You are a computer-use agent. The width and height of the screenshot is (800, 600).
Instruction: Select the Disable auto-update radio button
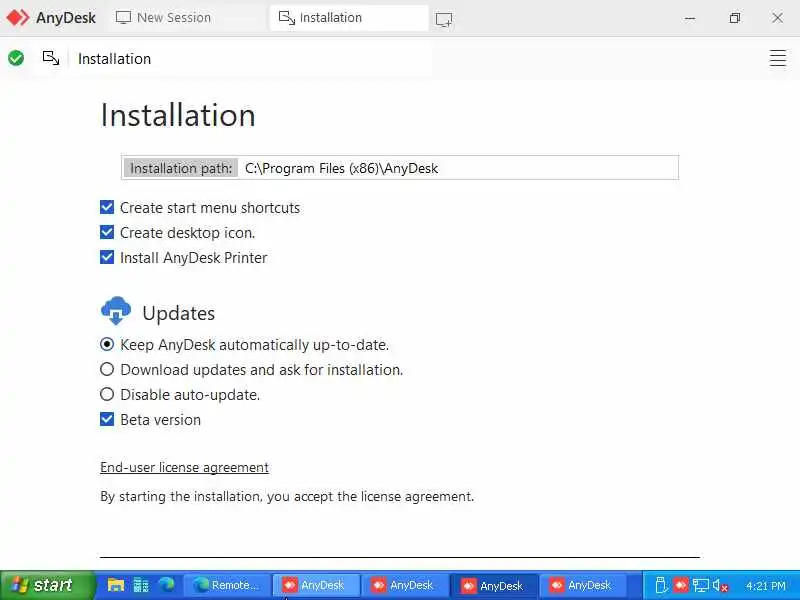coord(107,394)
